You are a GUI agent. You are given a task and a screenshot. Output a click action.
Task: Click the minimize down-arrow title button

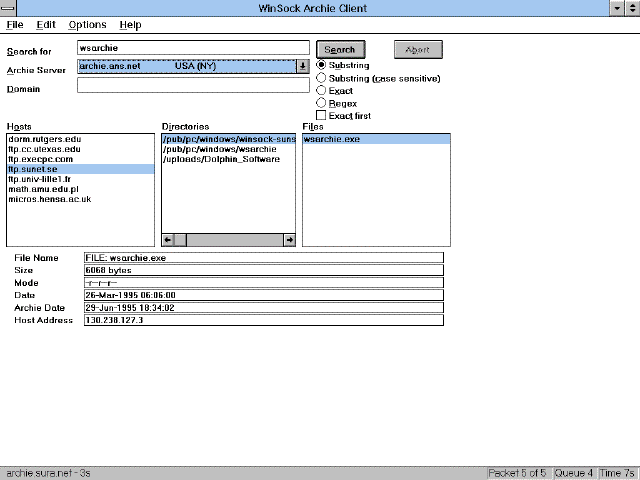click(617, 8)
